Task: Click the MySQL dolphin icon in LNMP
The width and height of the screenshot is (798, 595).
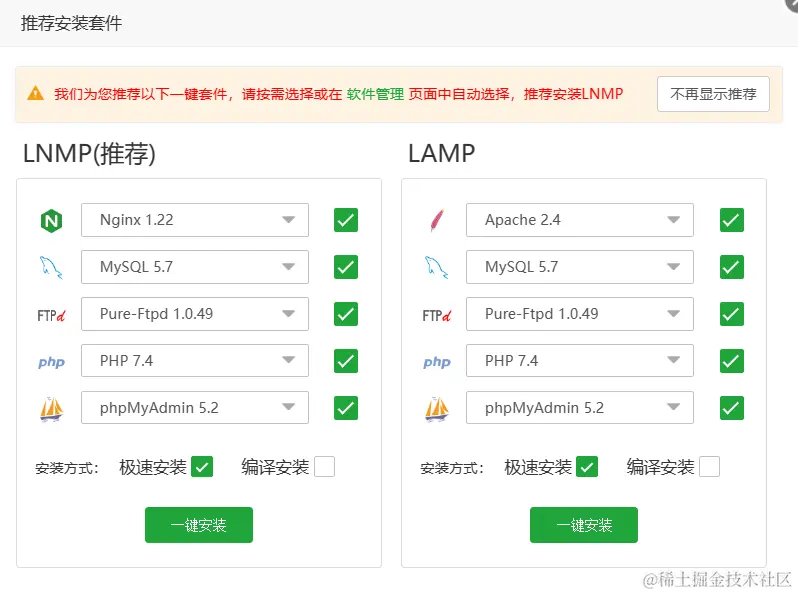Action: (x=51, y=267)
